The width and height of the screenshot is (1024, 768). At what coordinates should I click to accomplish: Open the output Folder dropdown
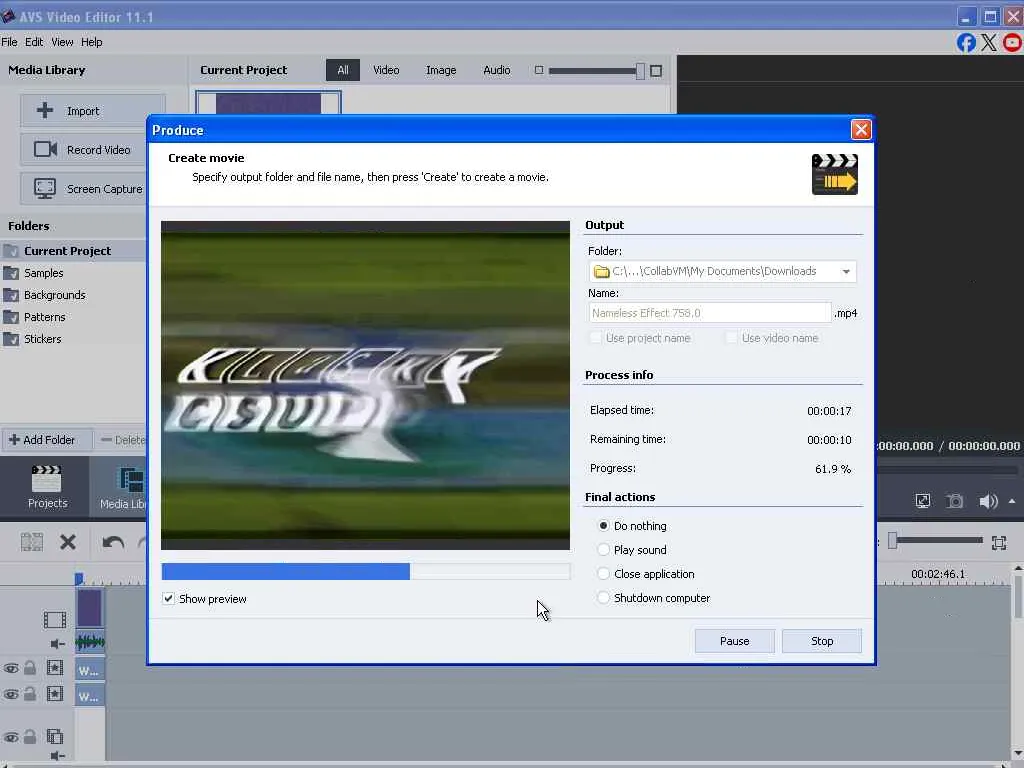tap(846, 272)
